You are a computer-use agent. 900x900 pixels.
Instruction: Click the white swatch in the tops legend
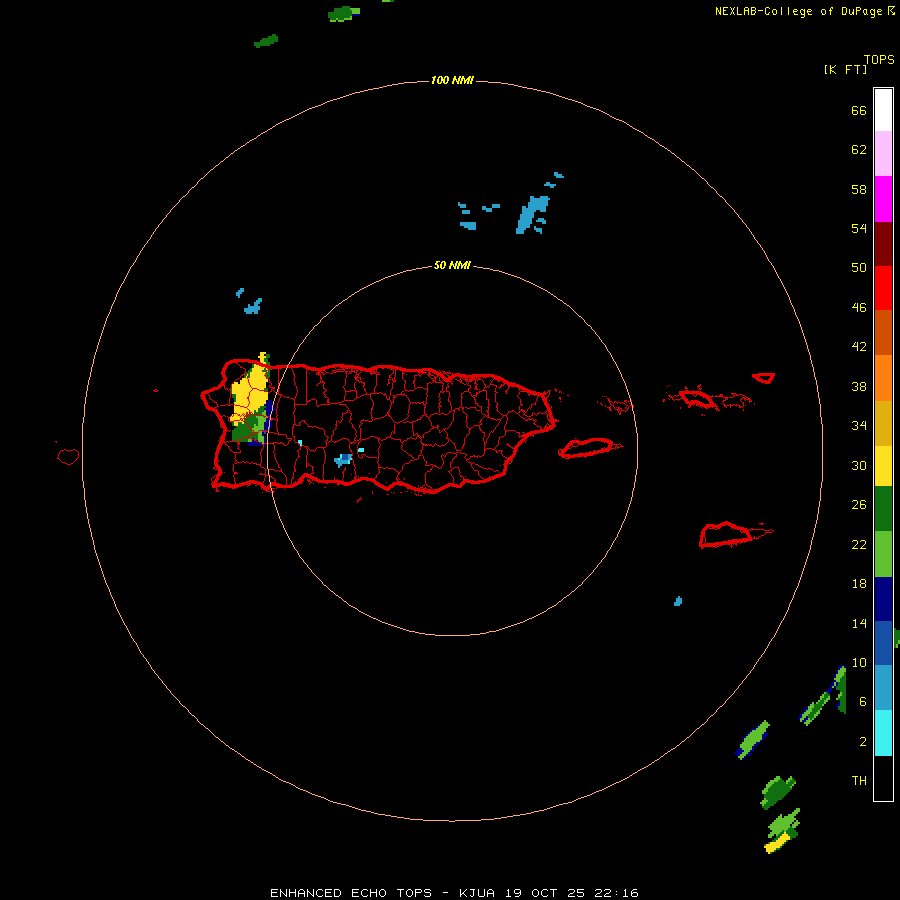coord(883,110)
